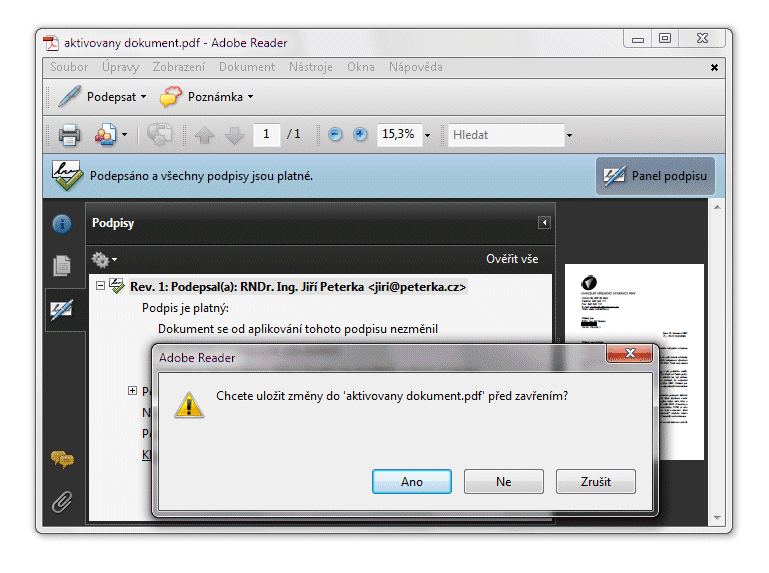769x573 pixels.
Task: Click the 15,3% zoom value field
Action: (x=399, y=134)
